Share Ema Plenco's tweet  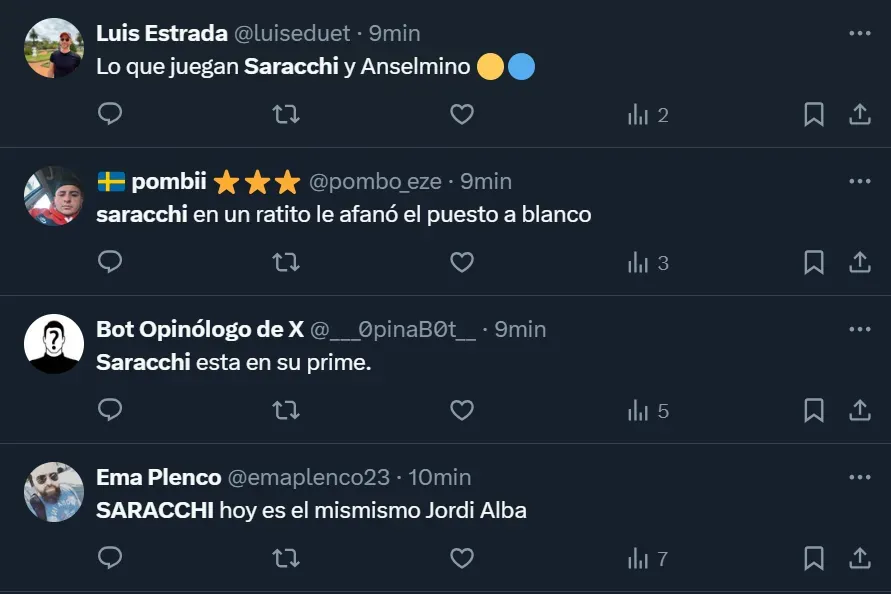click(x=859, y=559)
